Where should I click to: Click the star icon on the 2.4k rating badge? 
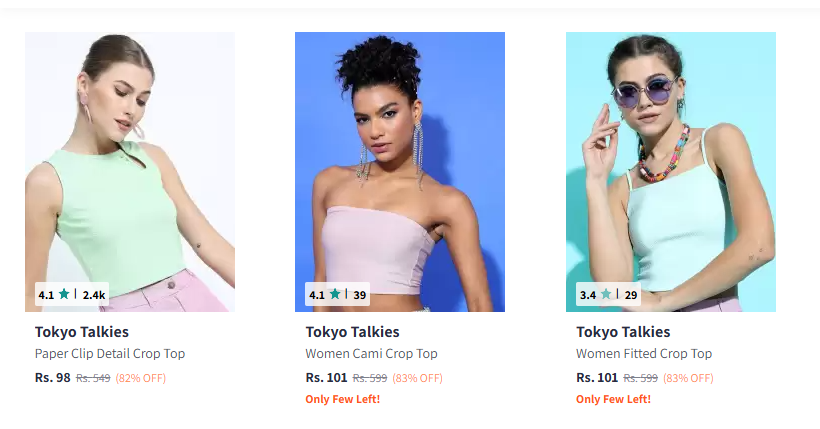click(64, 294)
